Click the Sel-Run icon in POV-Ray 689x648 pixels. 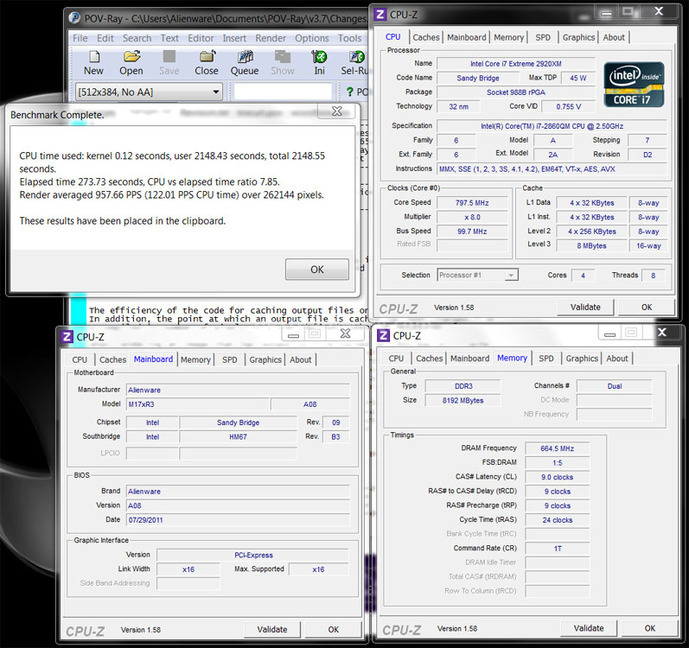(x=356, y=56)
